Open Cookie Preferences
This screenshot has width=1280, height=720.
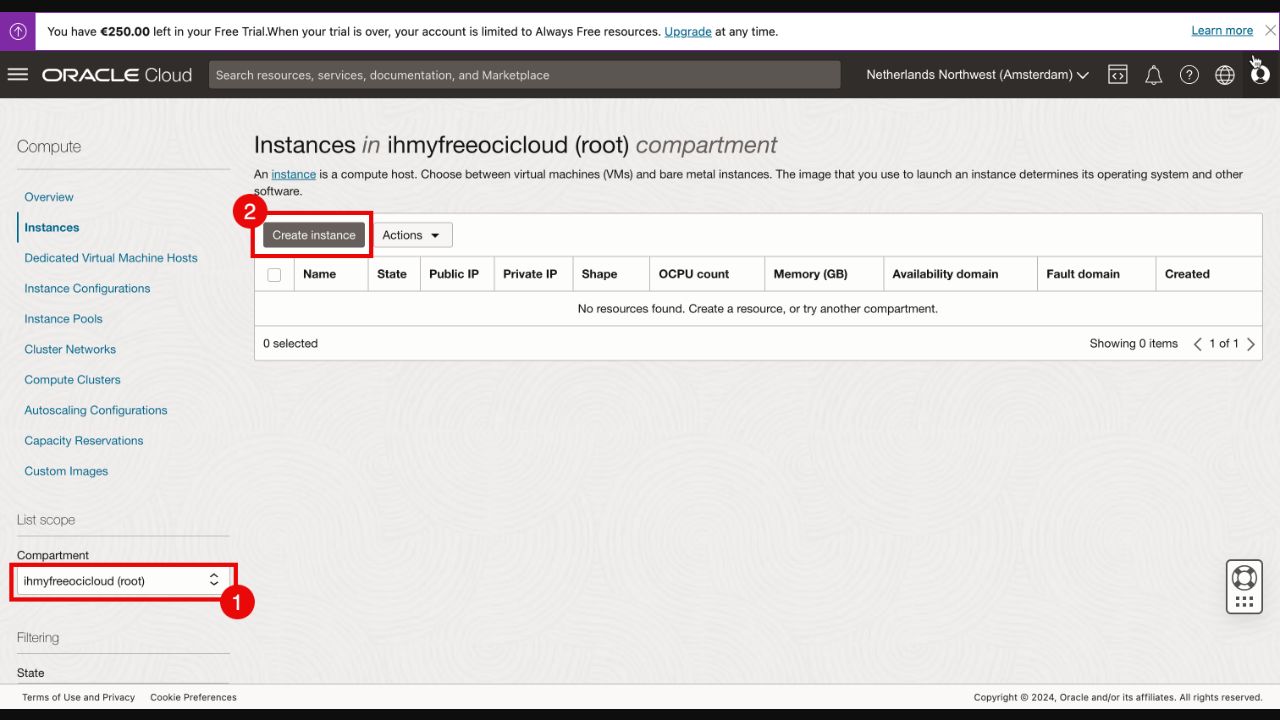(x=193, y=698)
